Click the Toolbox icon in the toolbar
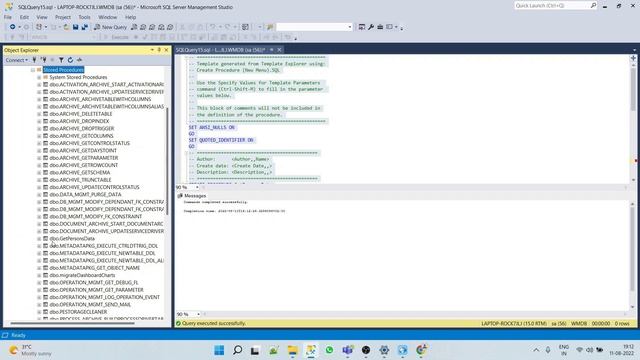640x360 pixels. click(x=380, y=27)
